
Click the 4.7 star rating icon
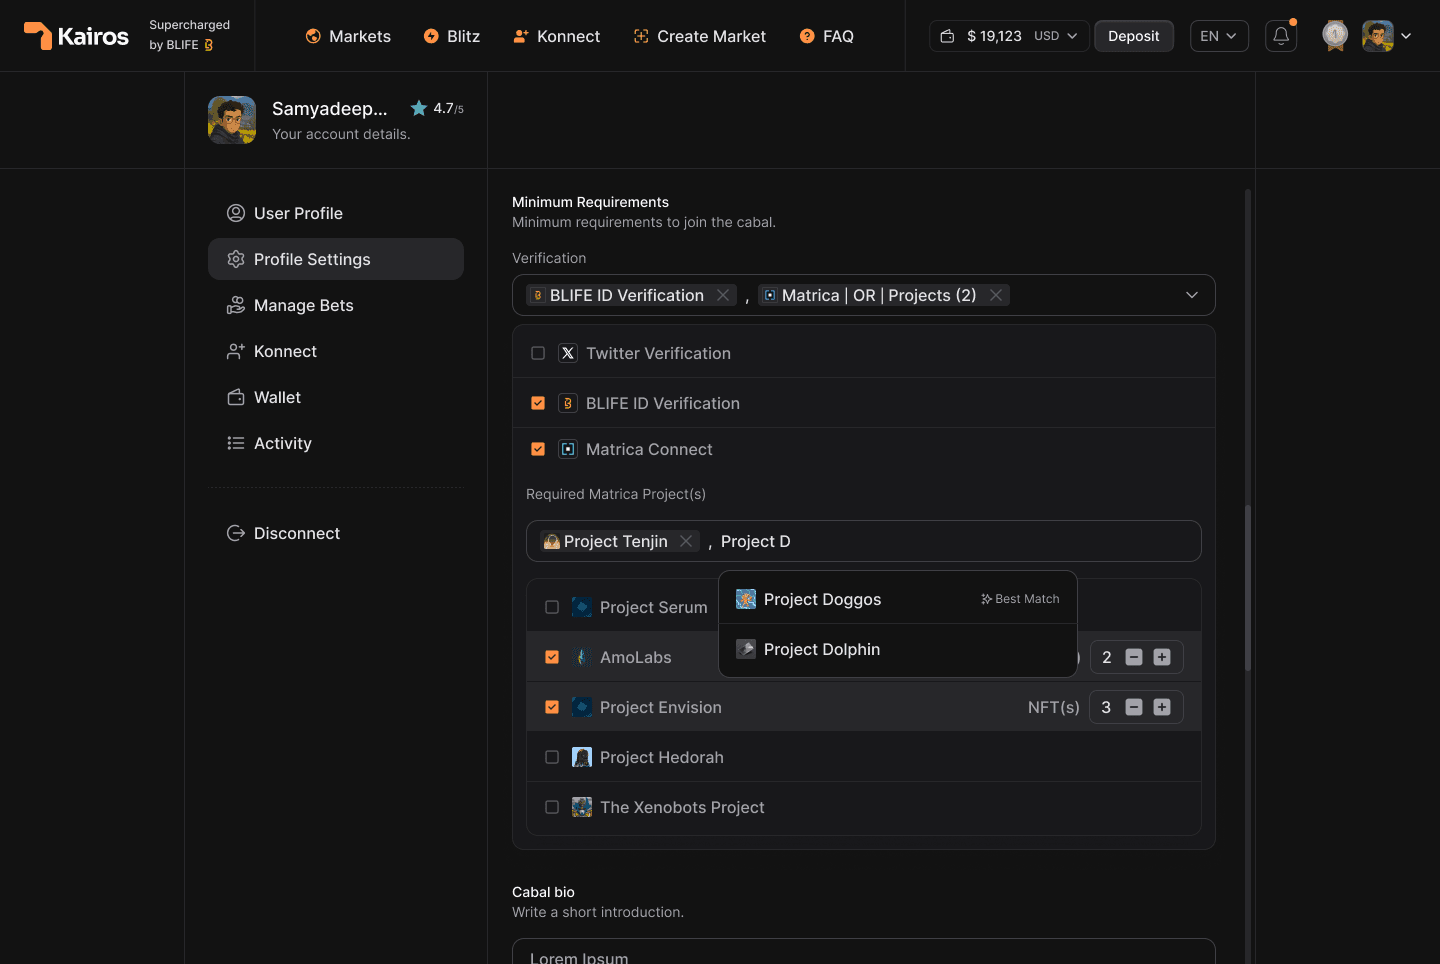tap(419, 108)
